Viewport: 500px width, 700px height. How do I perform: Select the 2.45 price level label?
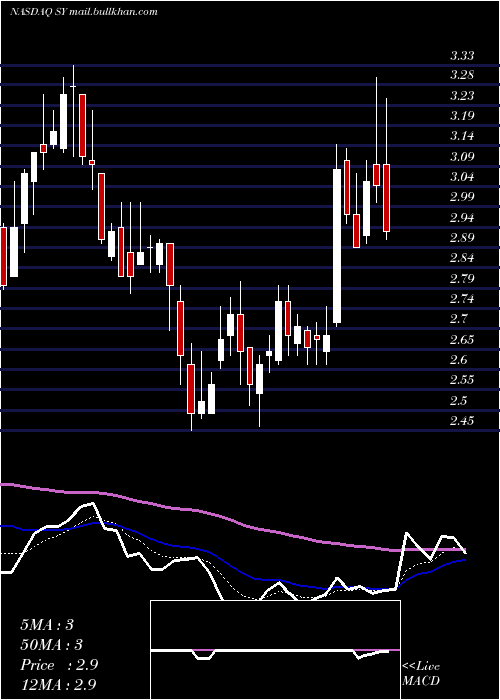[462, 421]
